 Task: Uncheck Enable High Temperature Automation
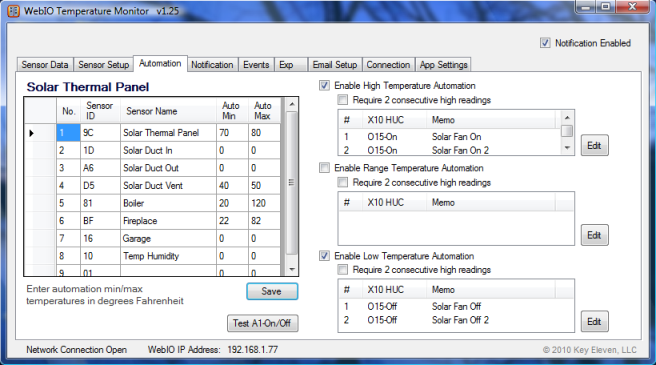(324, 85)
